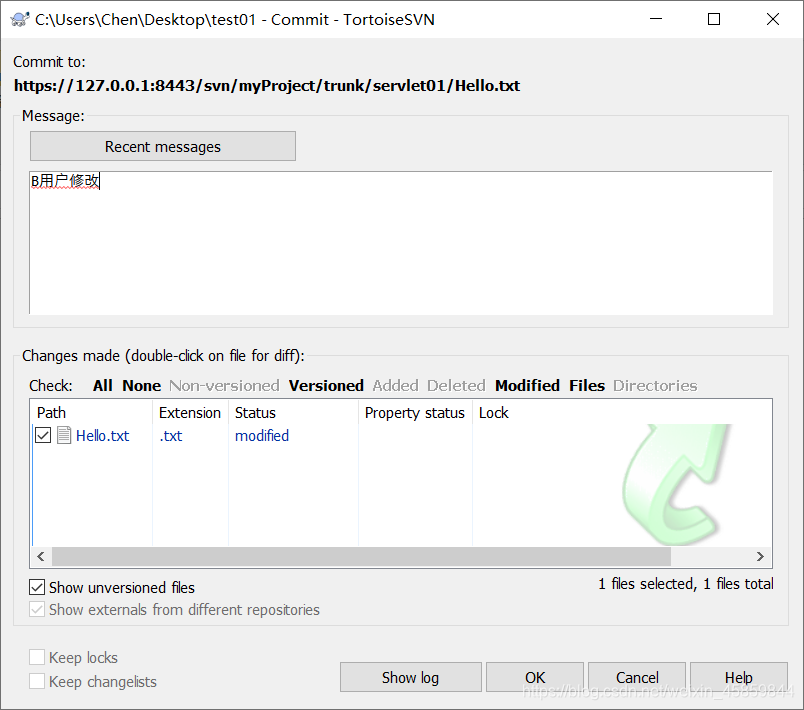Enable the Keep changelists checkbox

[37, 681]
